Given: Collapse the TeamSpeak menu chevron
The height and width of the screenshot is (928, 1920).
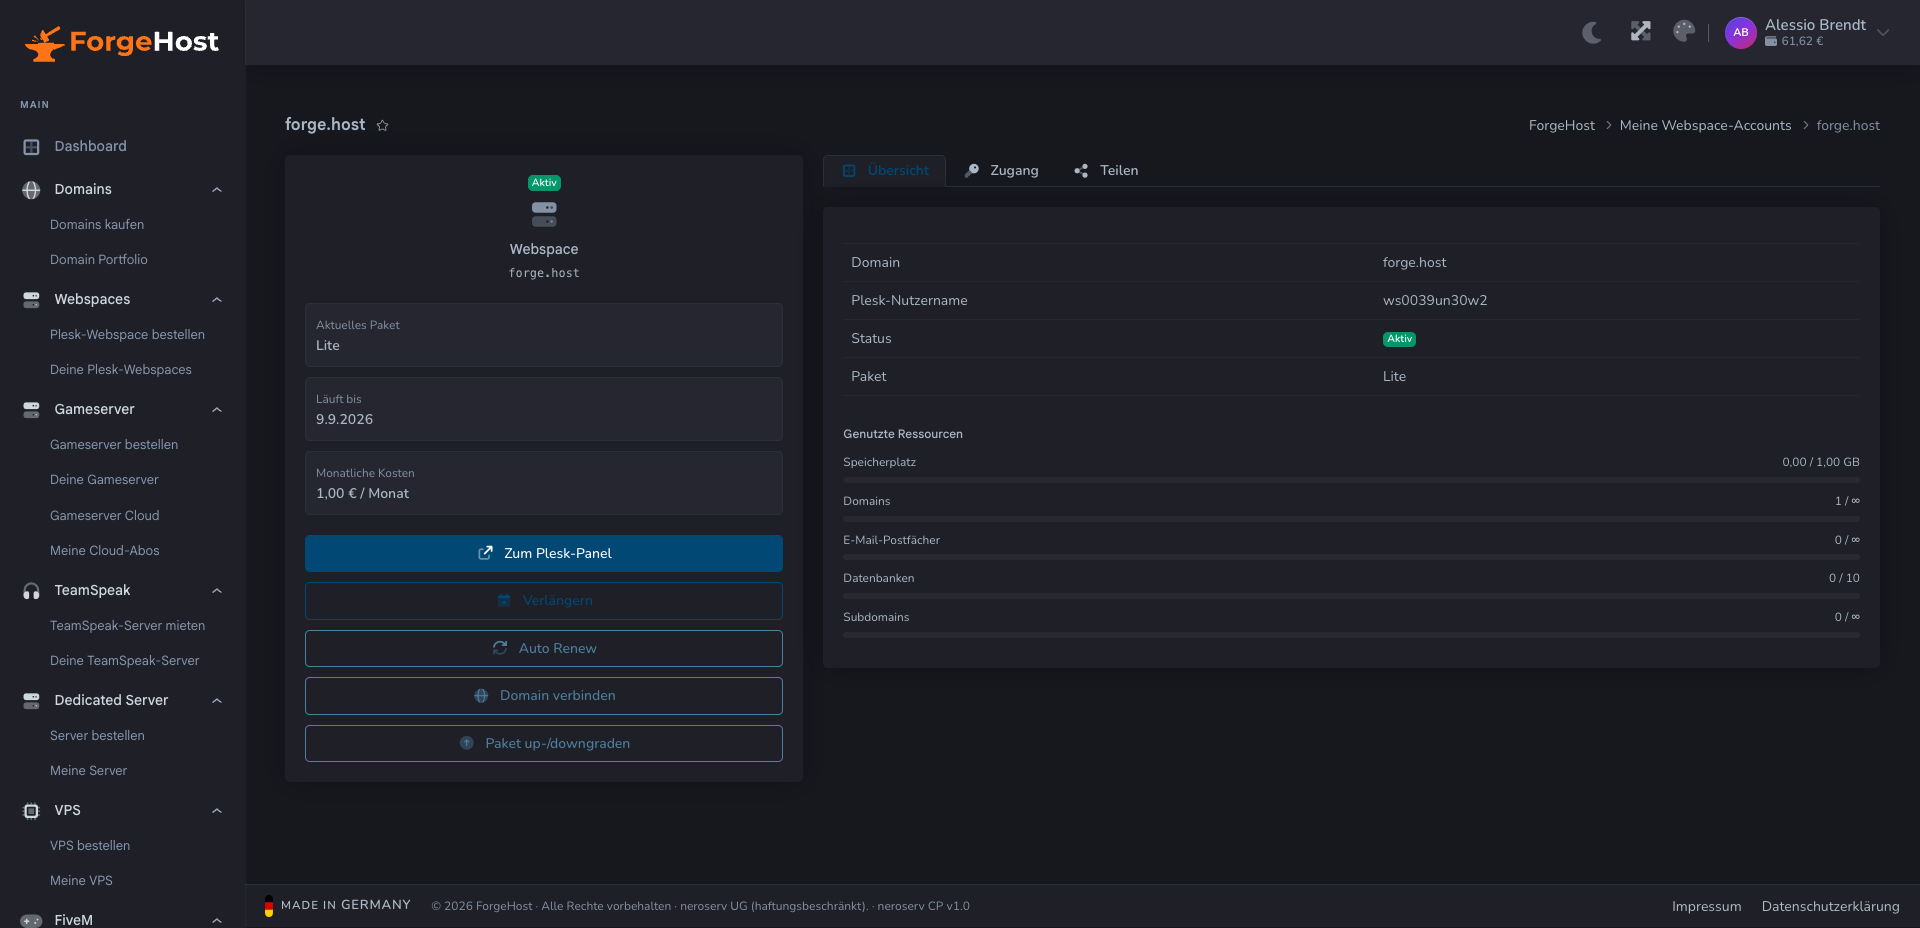Looking at the screenshot, I should (x=217, y=591).
